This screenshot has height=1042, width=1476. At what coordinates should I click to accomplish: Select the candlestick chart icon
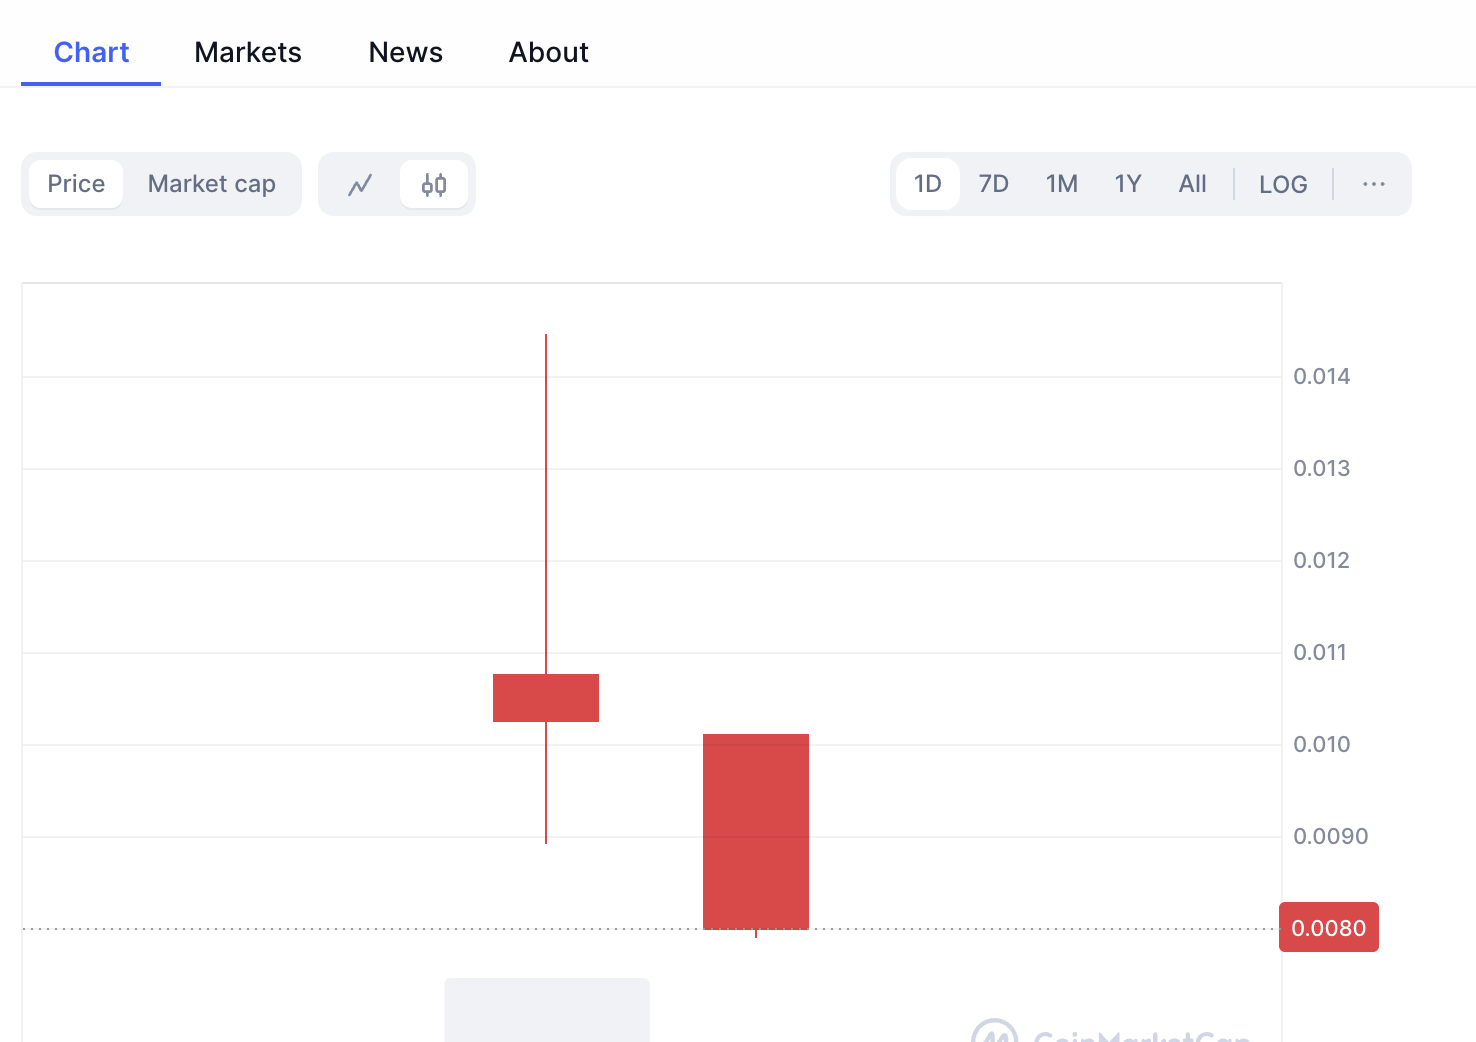(x=434, y=185)
